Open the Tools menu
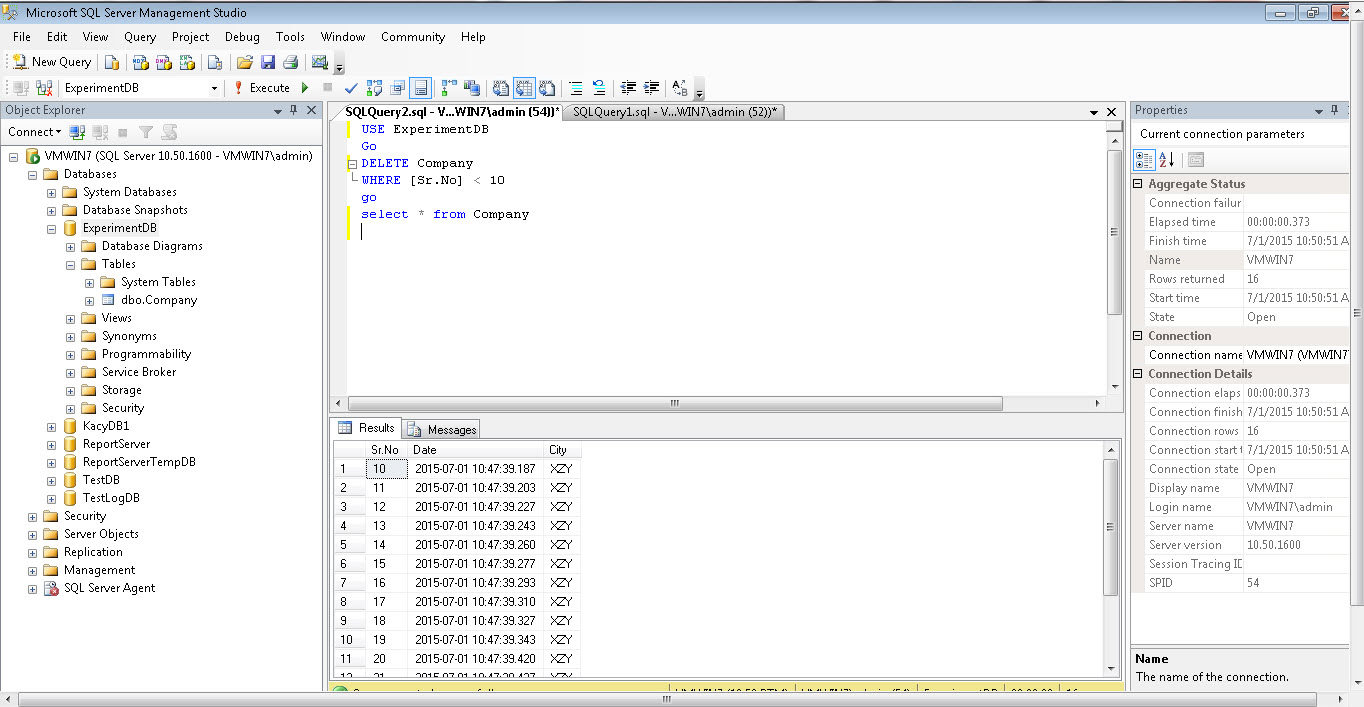The height and width of the screenshot is (707, 1364). (x=290, y=37)
